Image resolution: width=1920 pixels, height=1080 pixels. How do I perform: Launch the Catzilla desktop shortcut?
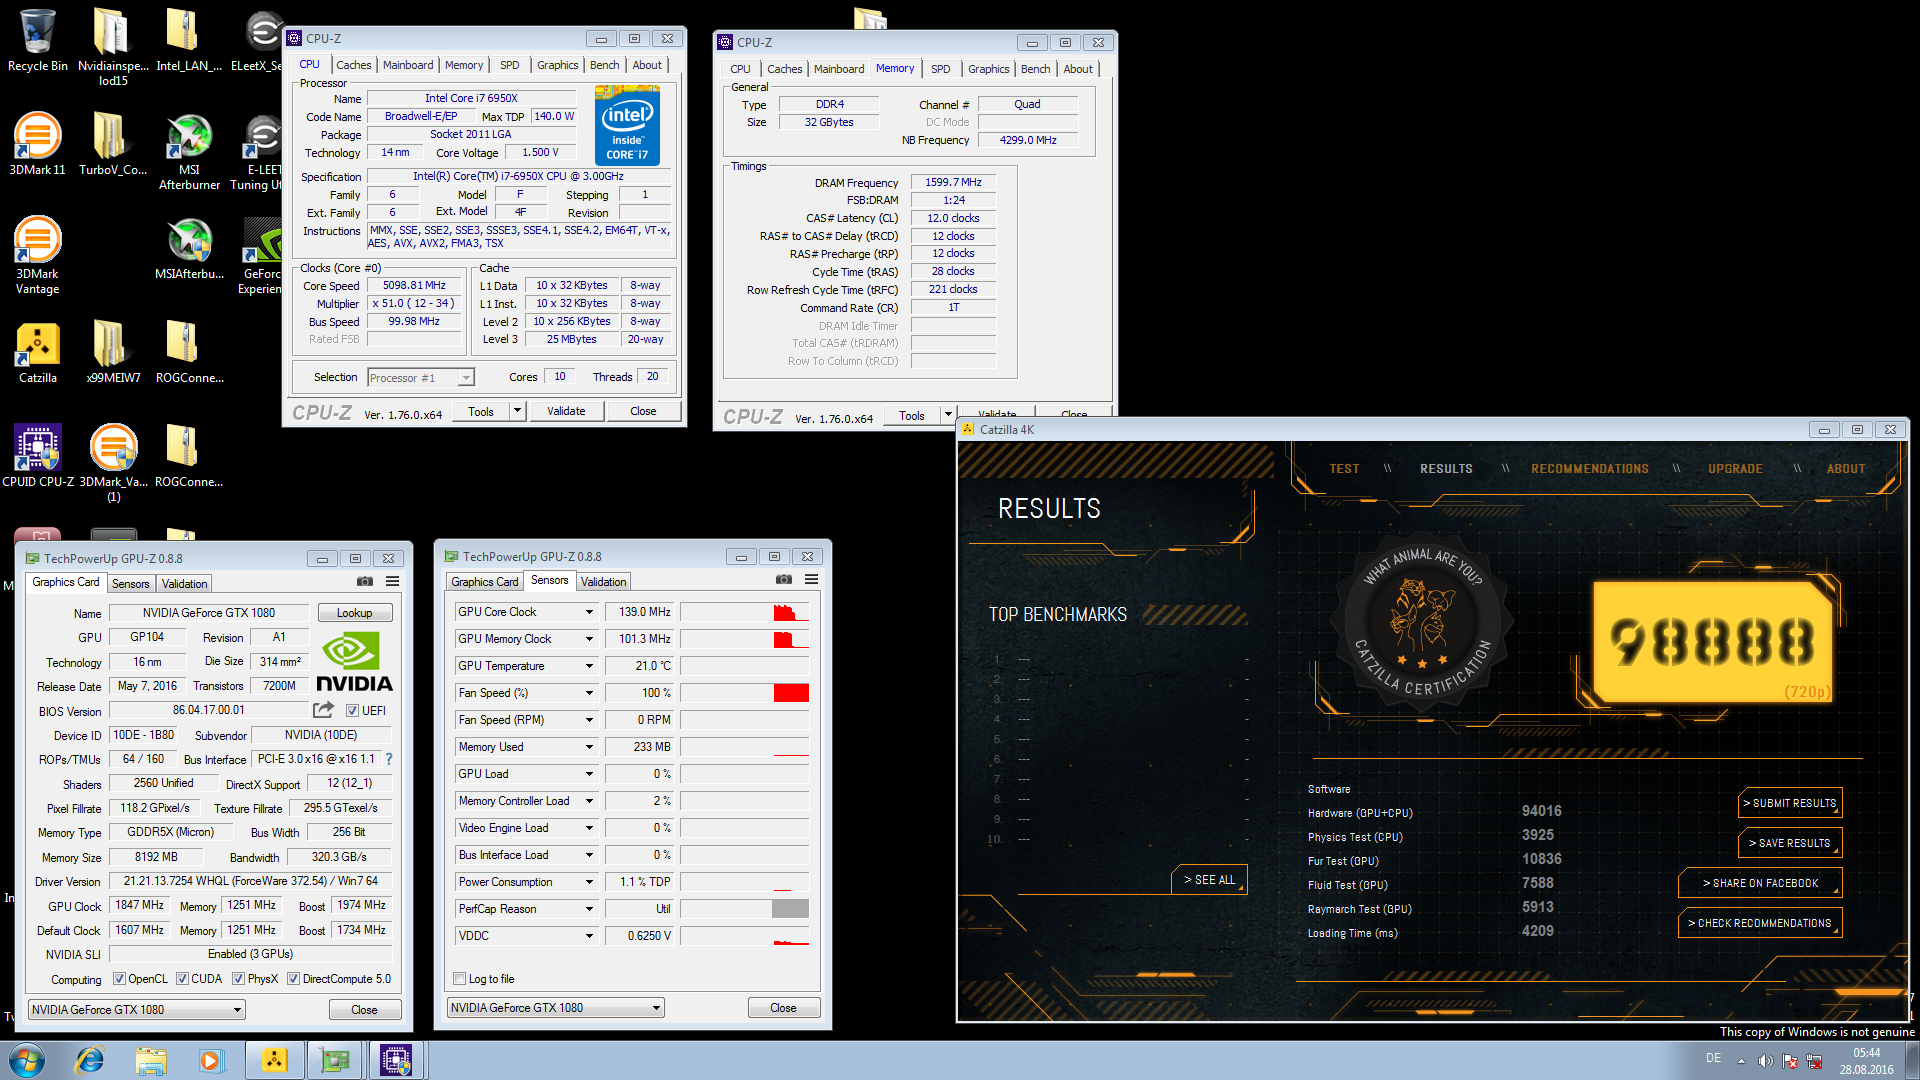pyautogui.click(x=37, y=351)
